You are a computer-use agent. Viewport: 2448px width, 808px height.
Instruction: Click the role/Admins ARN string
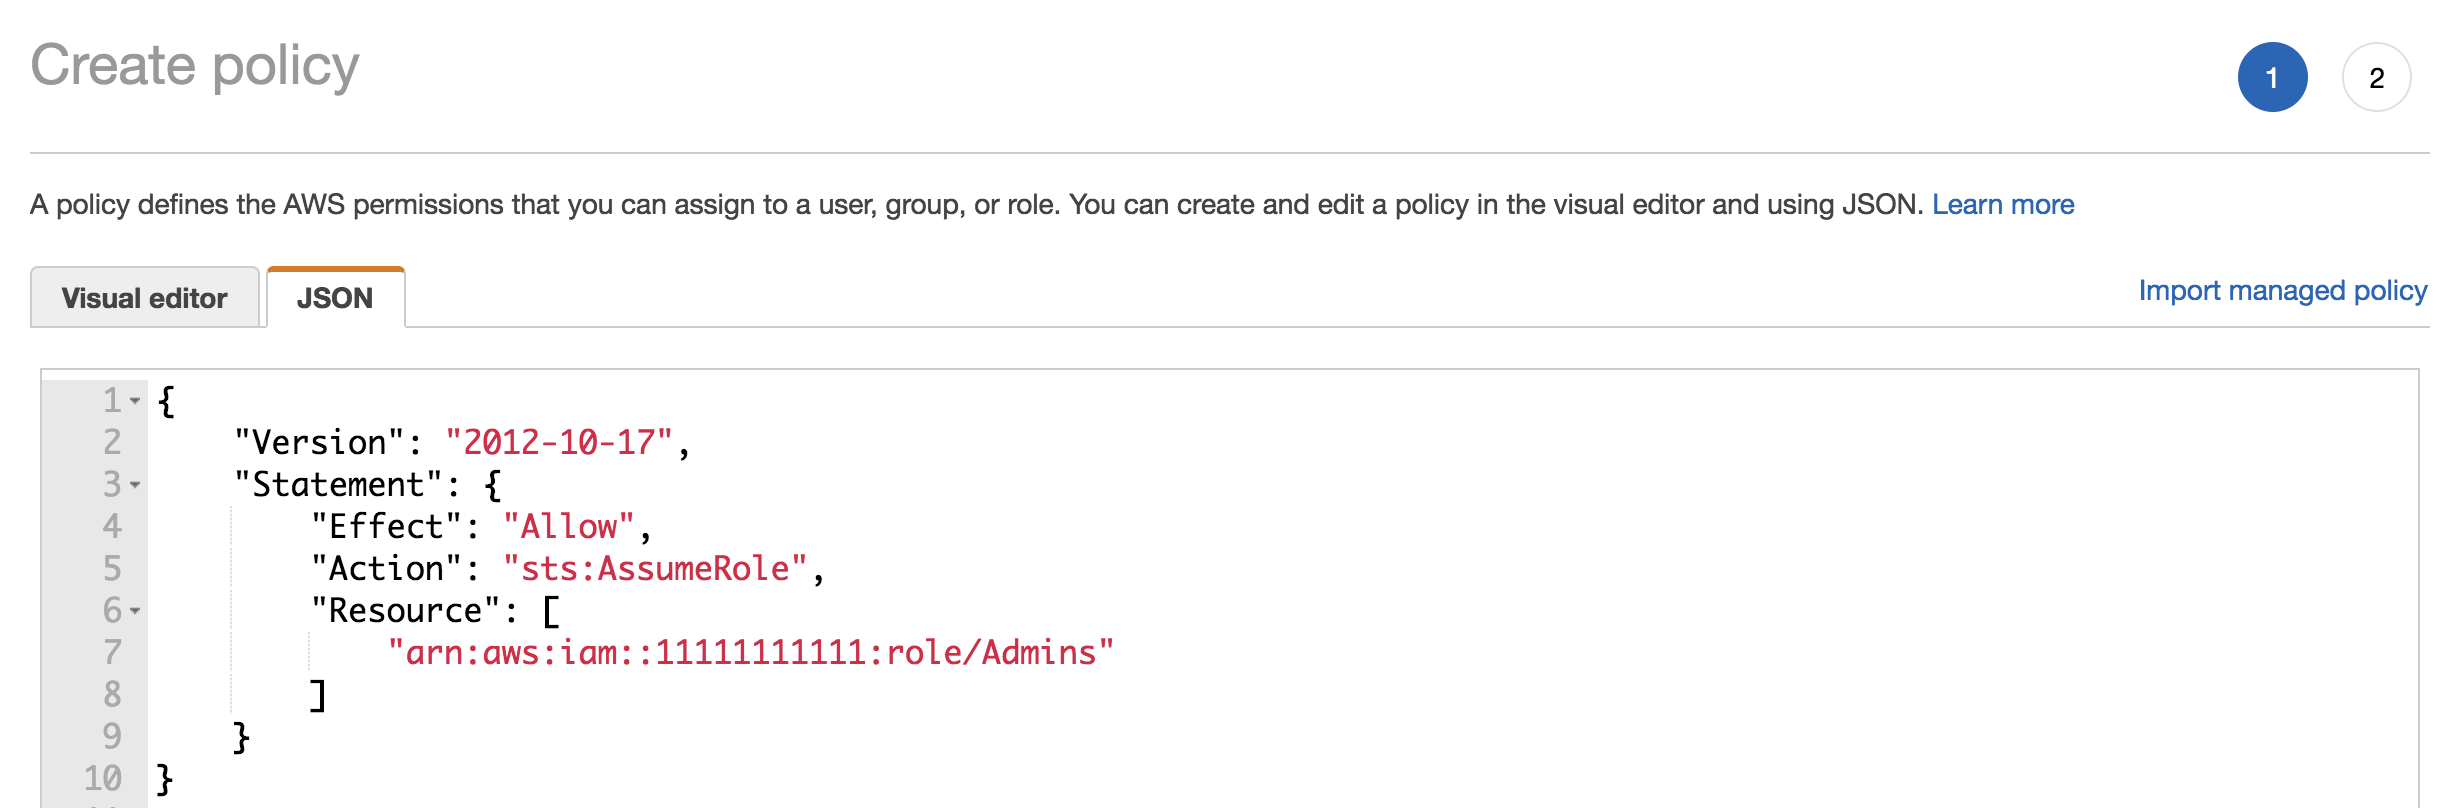(x=750, y=652)
